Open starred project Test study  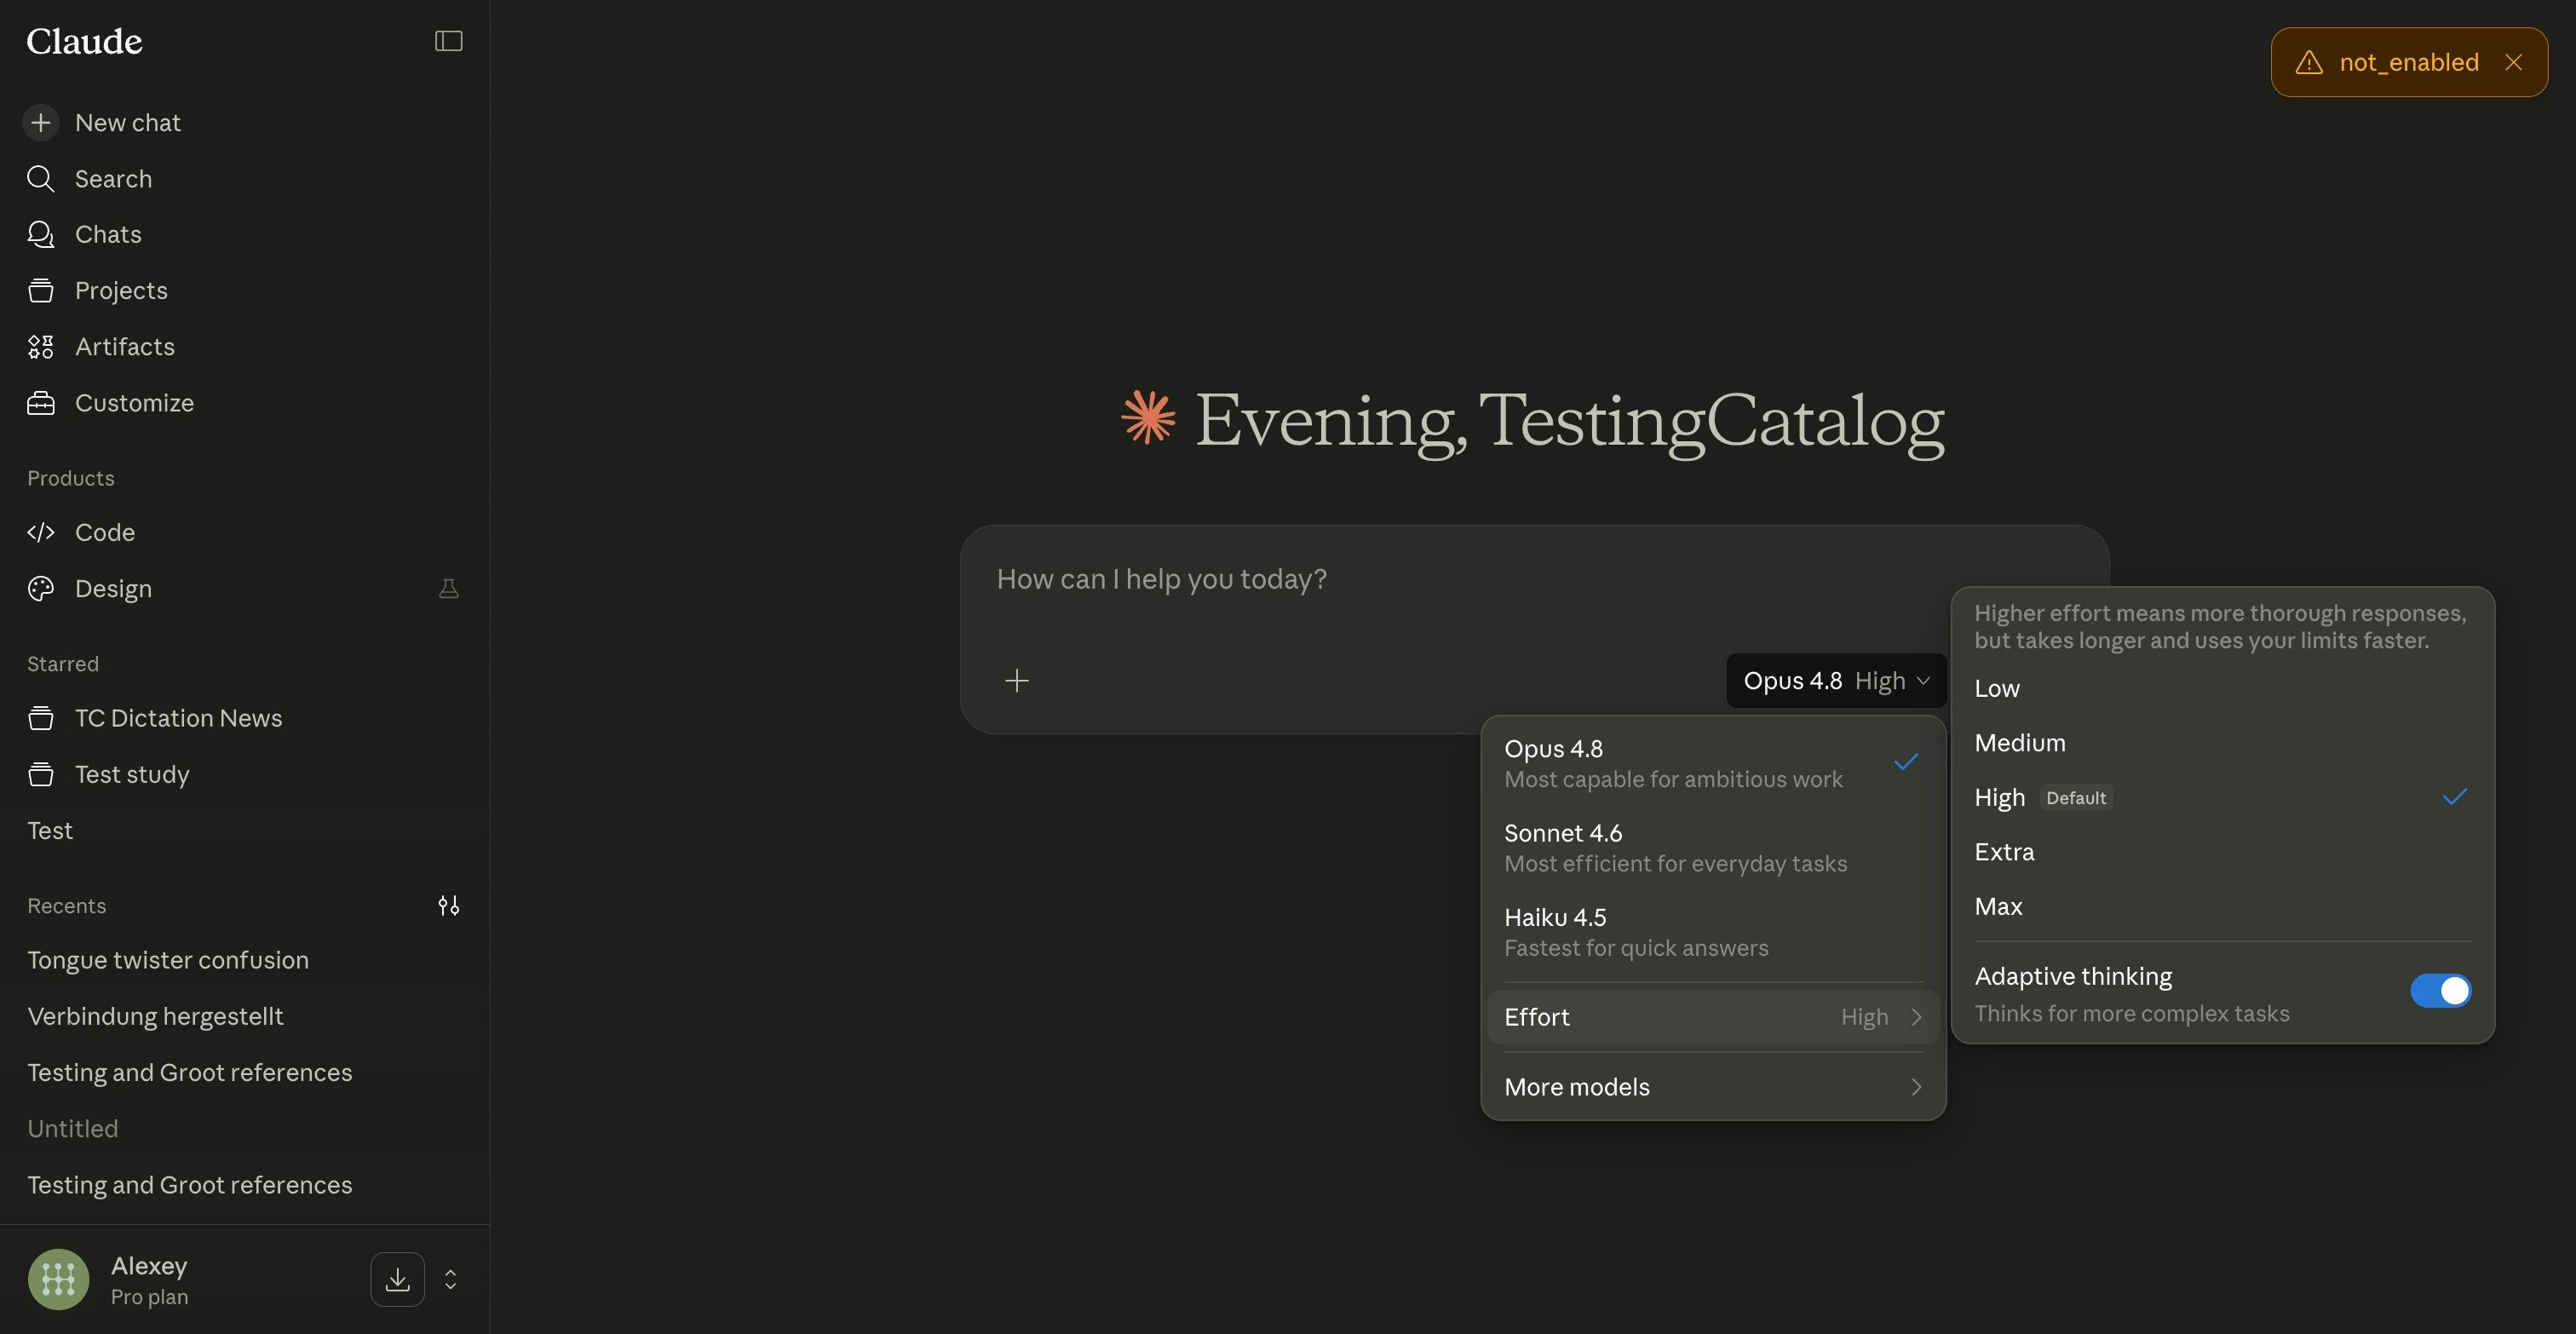click(x=245, y=774)
